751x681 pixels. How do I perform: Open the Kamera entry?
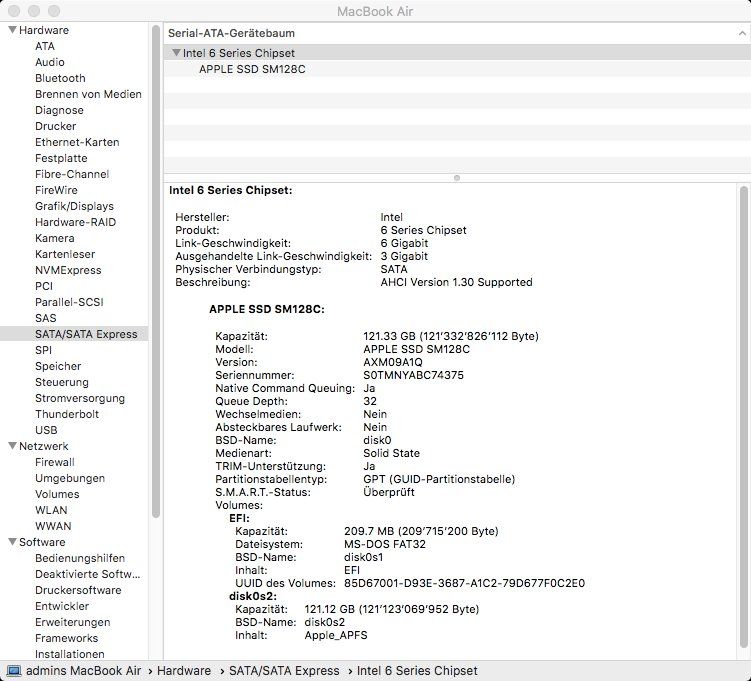point(55,238)
